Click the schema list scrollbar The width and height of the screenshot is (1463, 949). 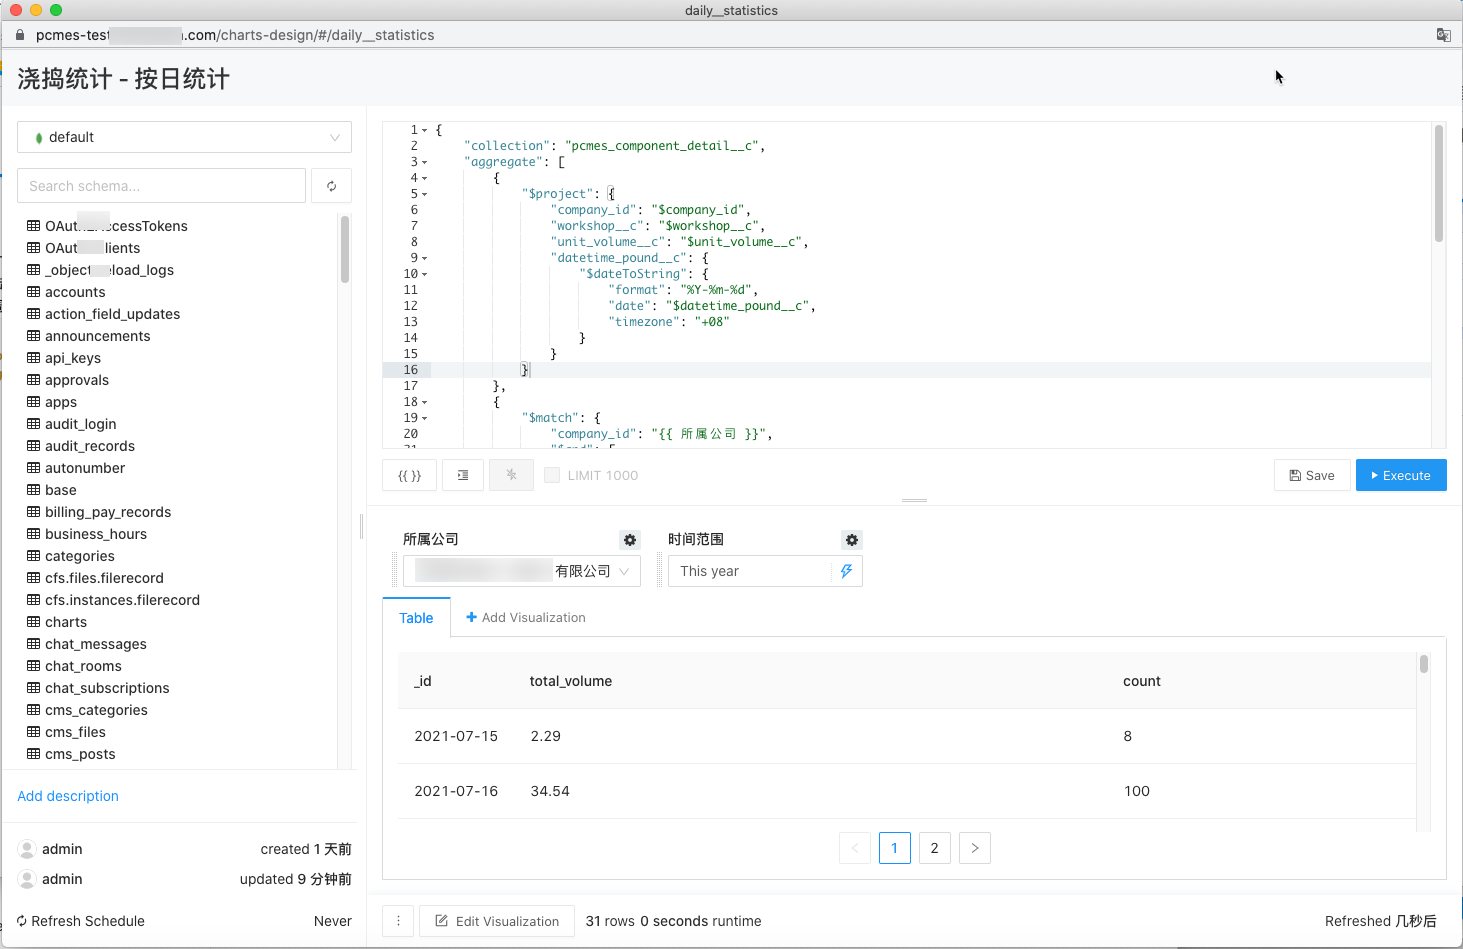[345, 250]
